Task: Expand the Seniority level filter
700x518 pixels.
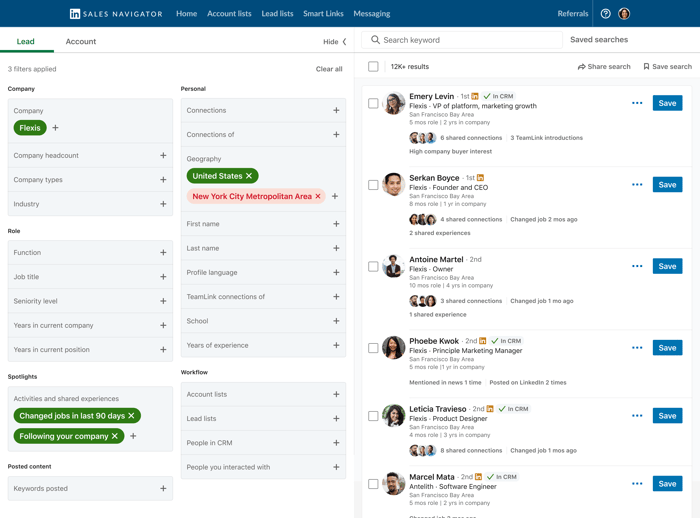Action: [x=163, y=301]
